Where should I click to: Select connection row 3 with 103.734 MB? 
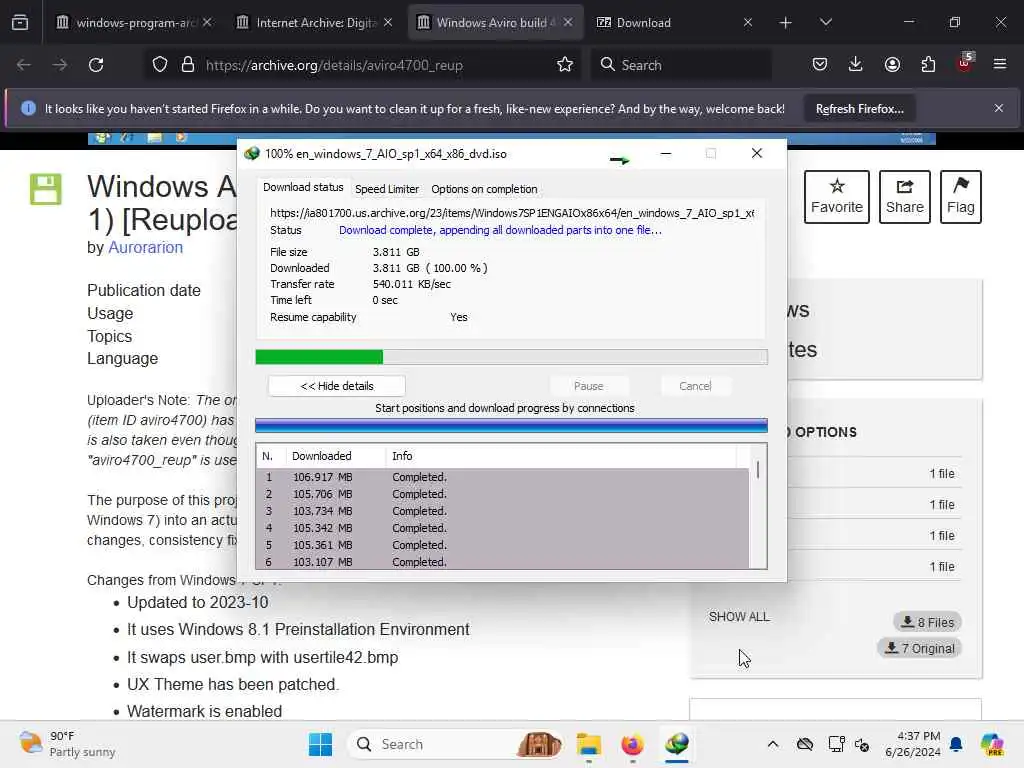tap(502, 511)
